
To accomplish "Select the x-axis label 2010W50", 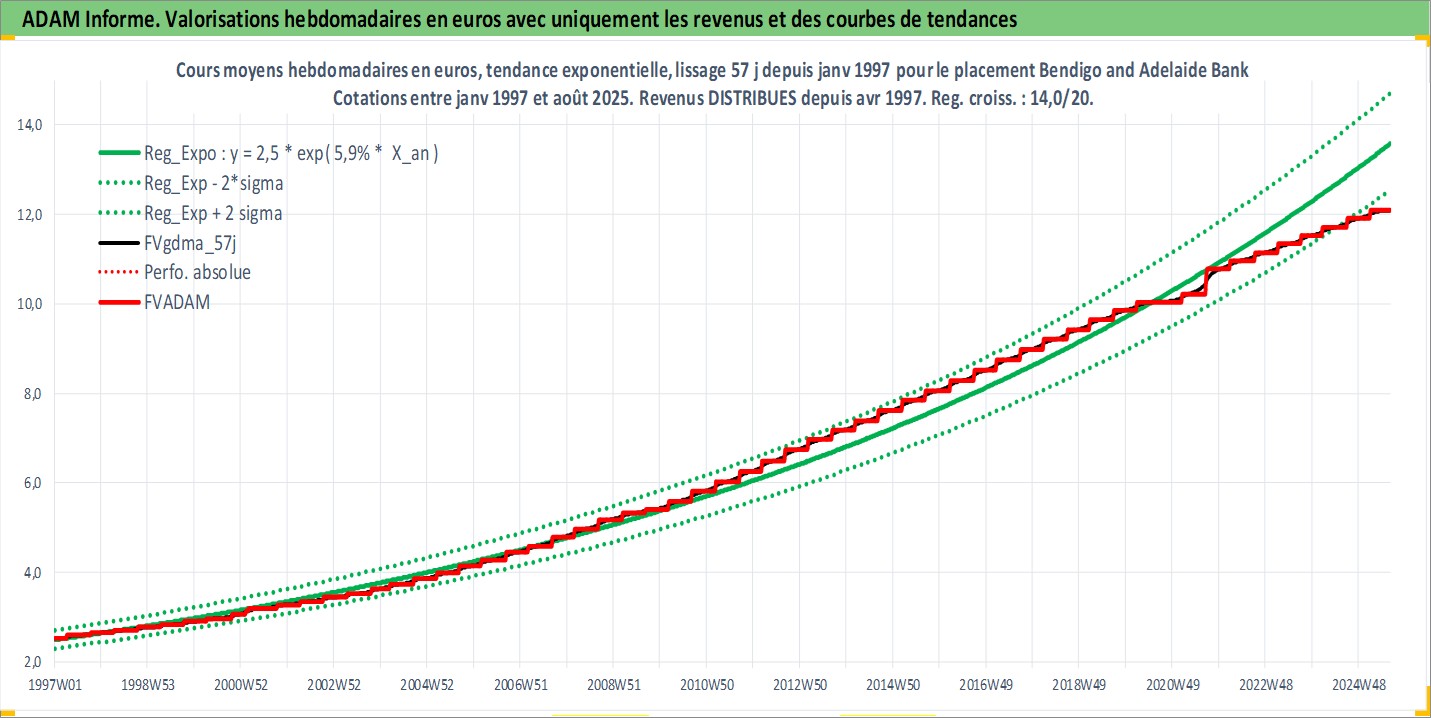I will click(706, 685).
